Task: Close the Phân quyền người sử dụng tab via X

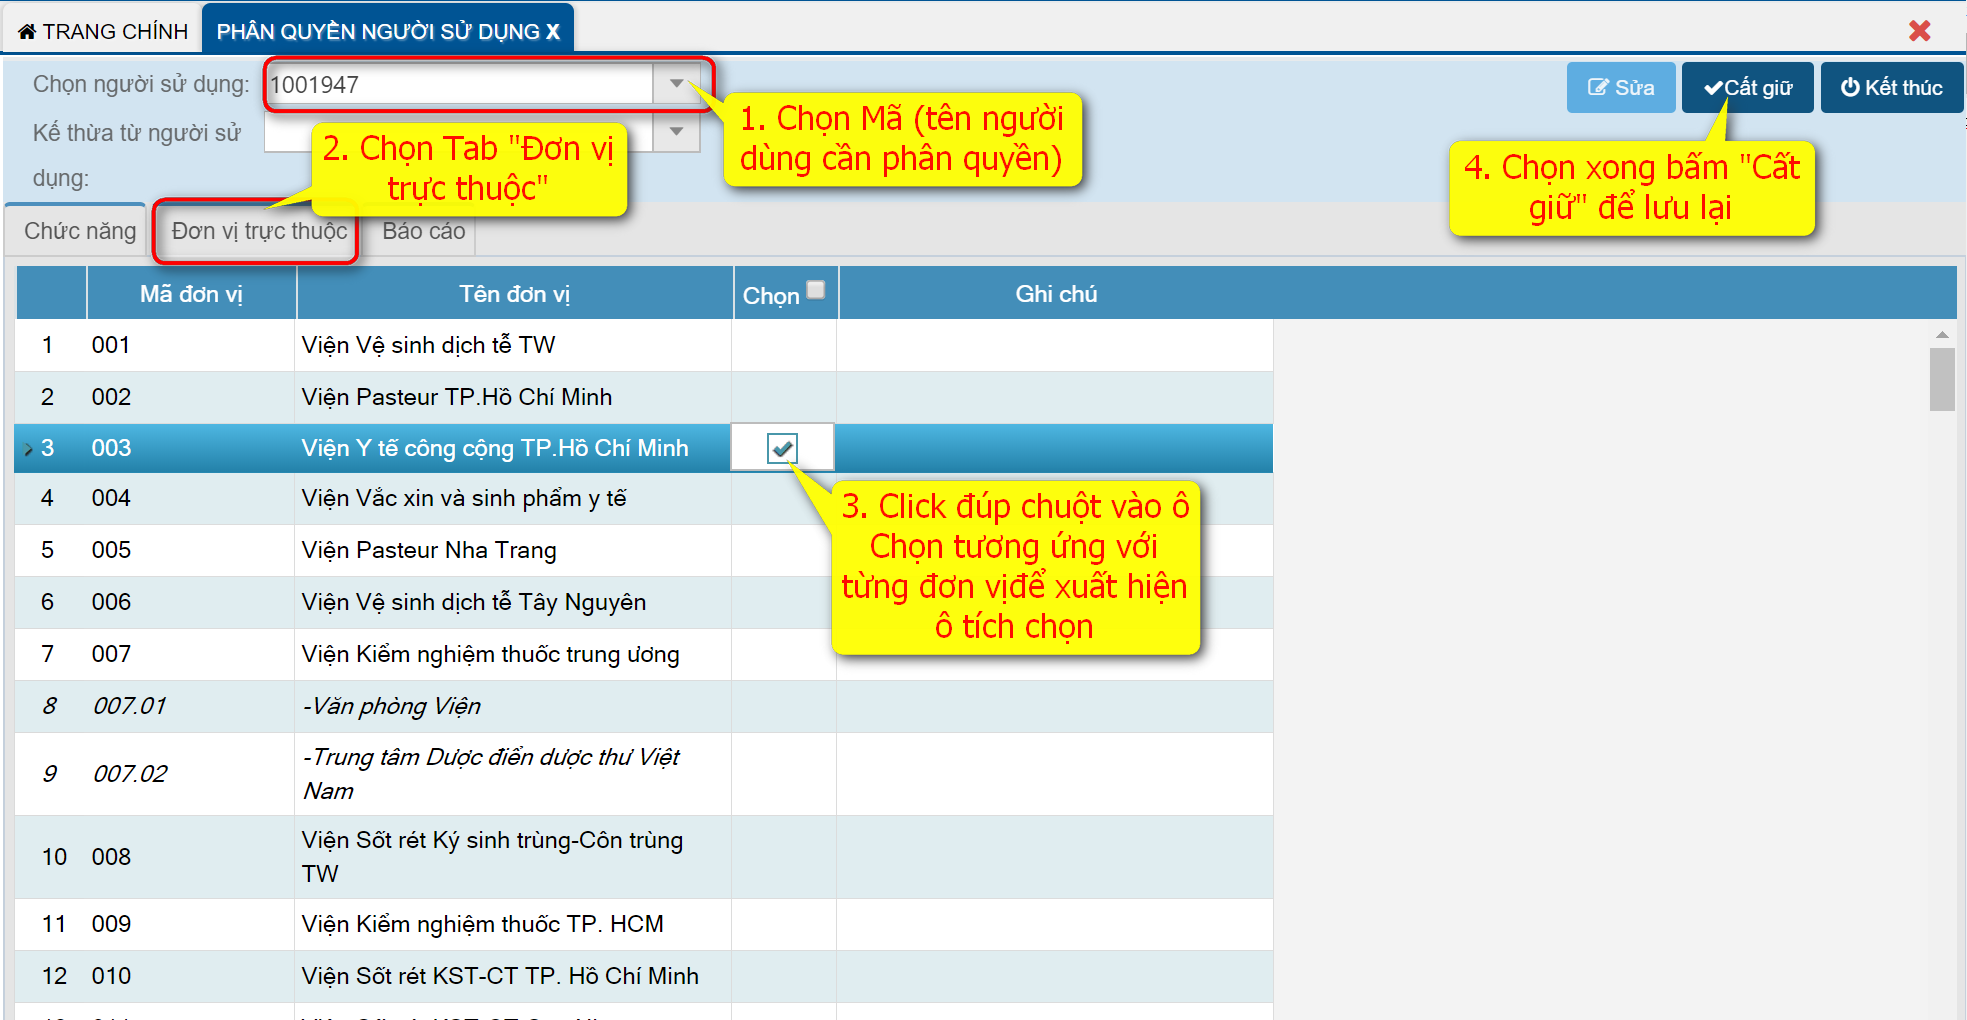Action: [553, 32]
